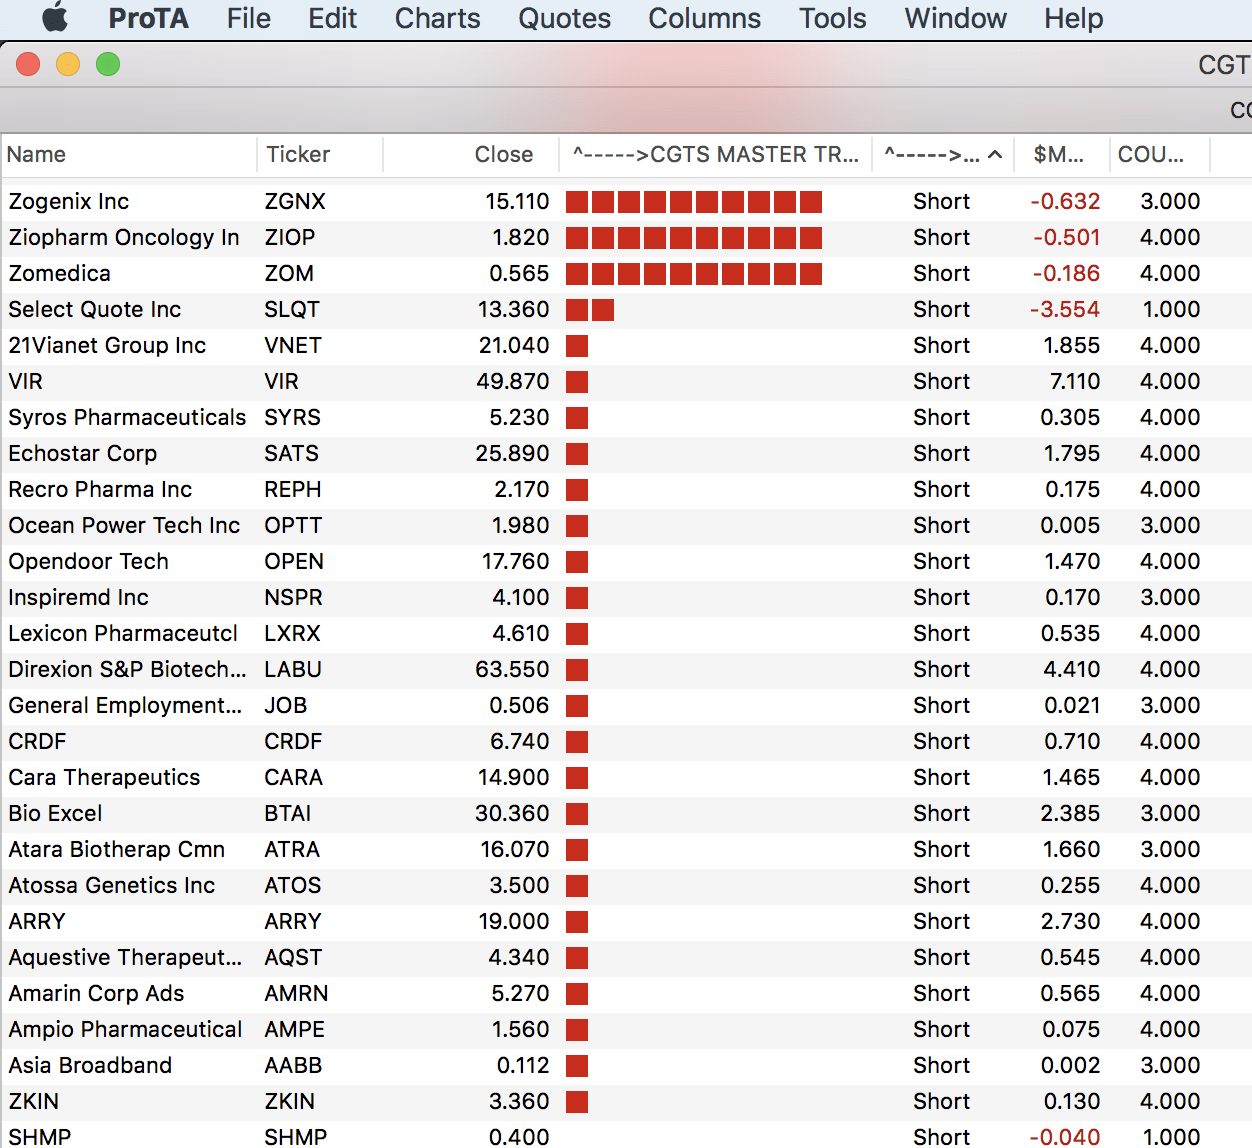This screenshot has height=1148, width=1252.
Task: Open the Quotes menu
Action: pos(564,18)
